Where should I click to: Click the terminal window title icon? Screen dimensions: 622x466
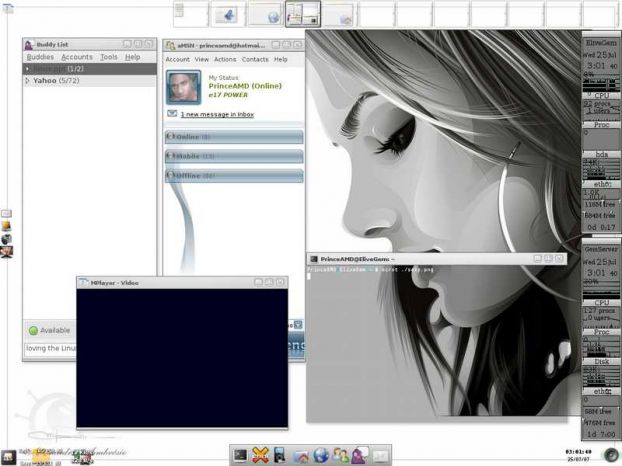(314, 259)
